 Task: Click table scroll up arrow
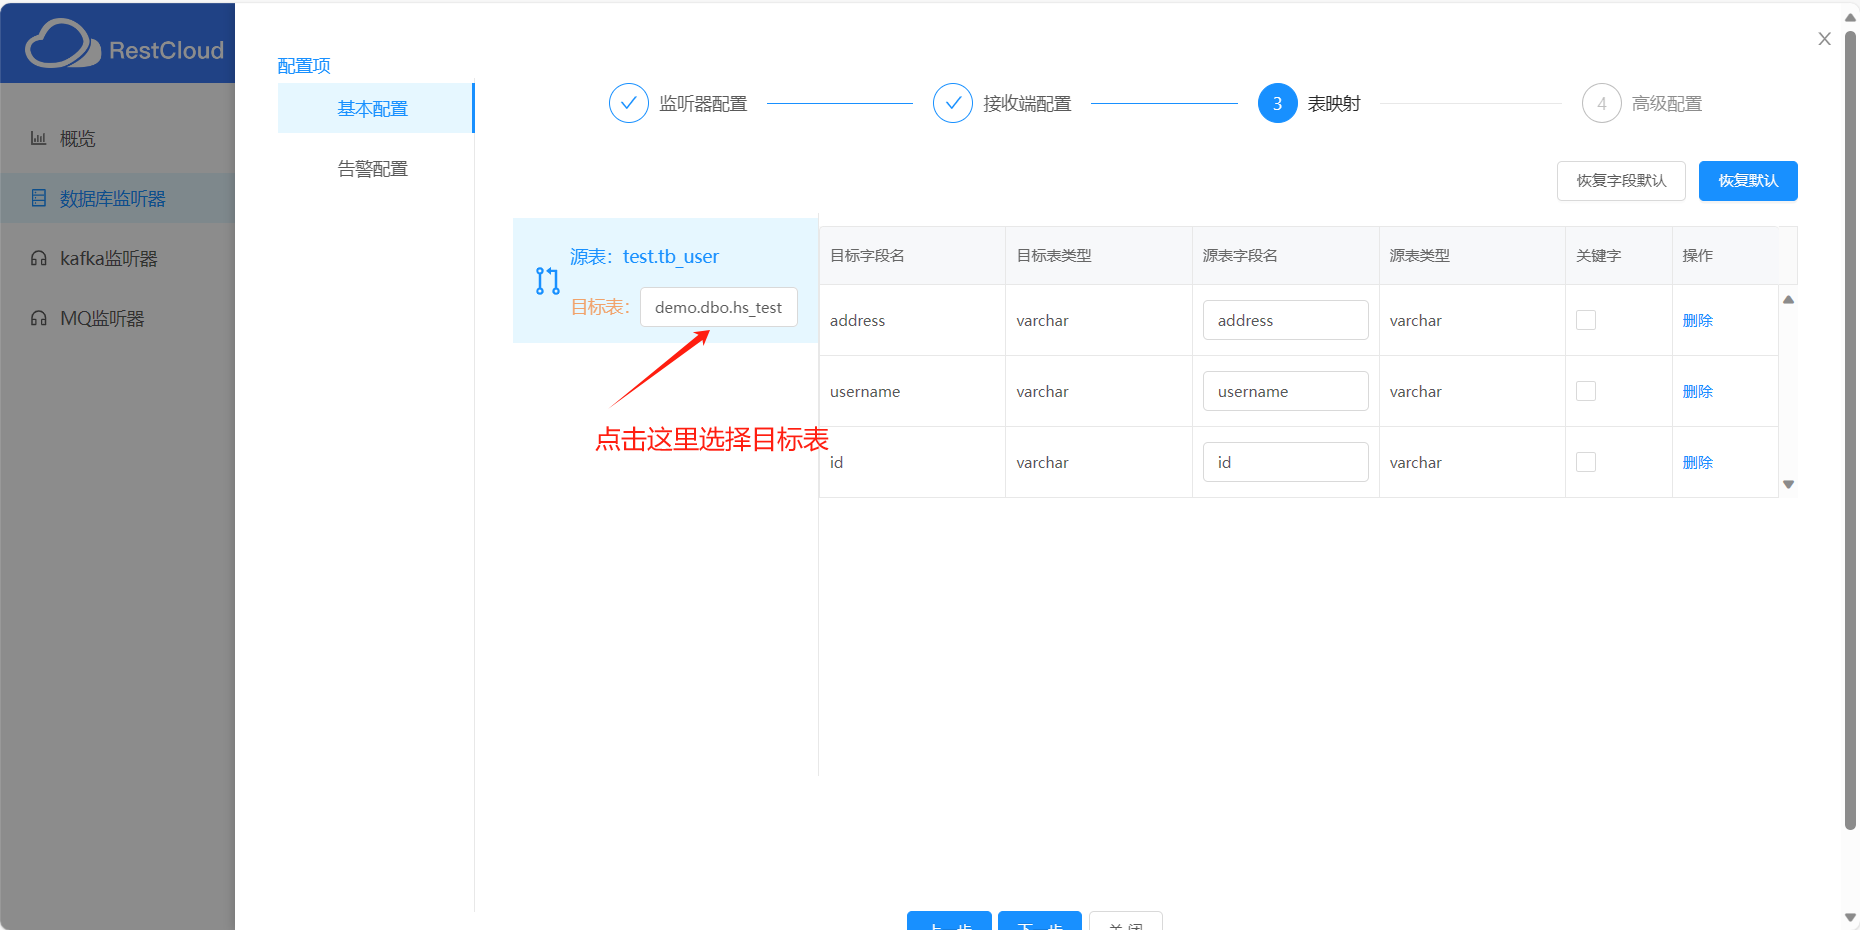1788,299
